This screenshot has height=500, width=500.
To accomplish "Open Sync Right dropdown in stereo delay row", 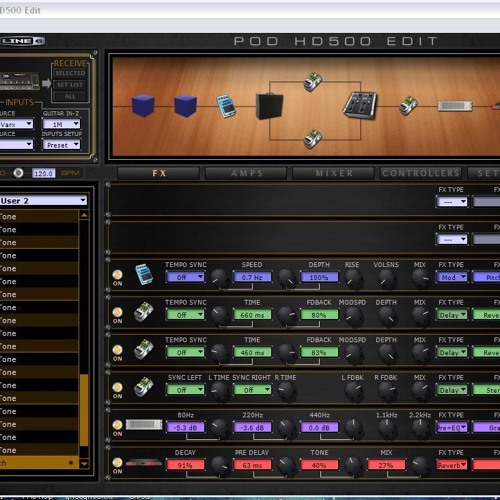I will (x=252, y=390).
